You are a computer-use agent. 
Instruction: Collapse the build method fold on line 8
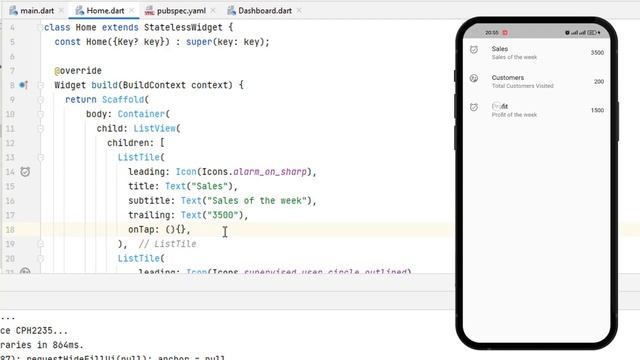pos(40,85)
